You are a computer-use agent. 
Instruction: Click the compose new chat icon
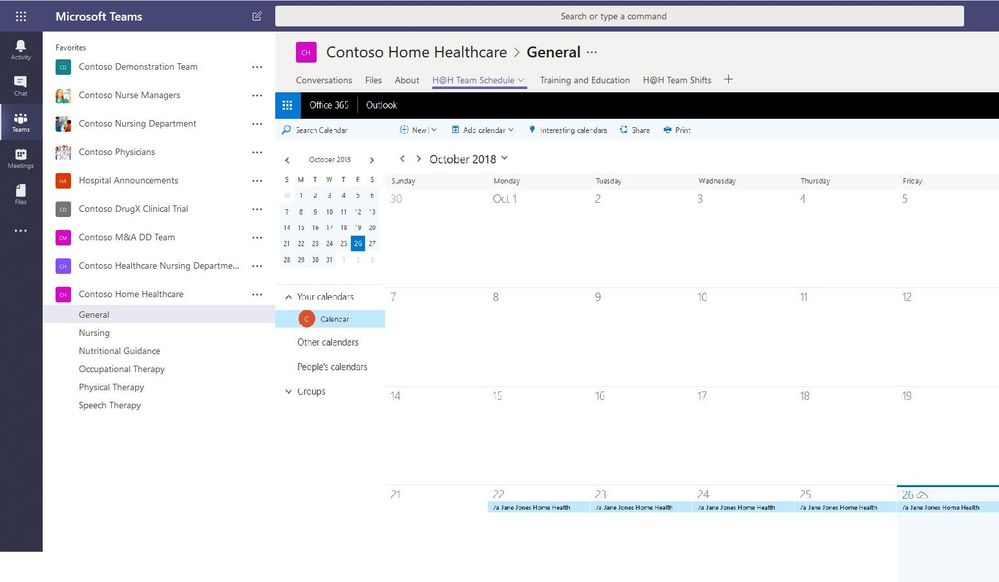[x=257, y=17]
